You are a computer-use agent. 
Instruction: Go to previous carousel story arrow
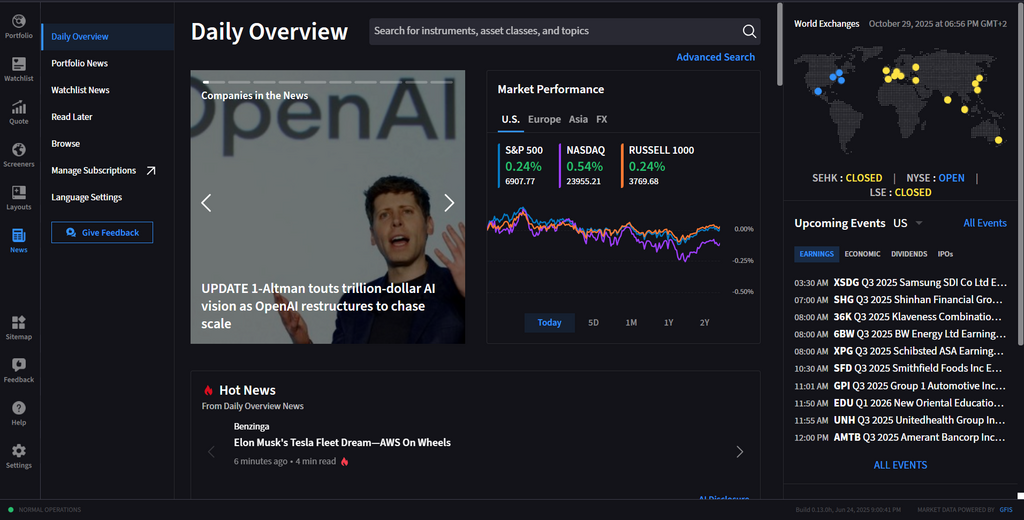pyautogui.click(x=206, y=203)
